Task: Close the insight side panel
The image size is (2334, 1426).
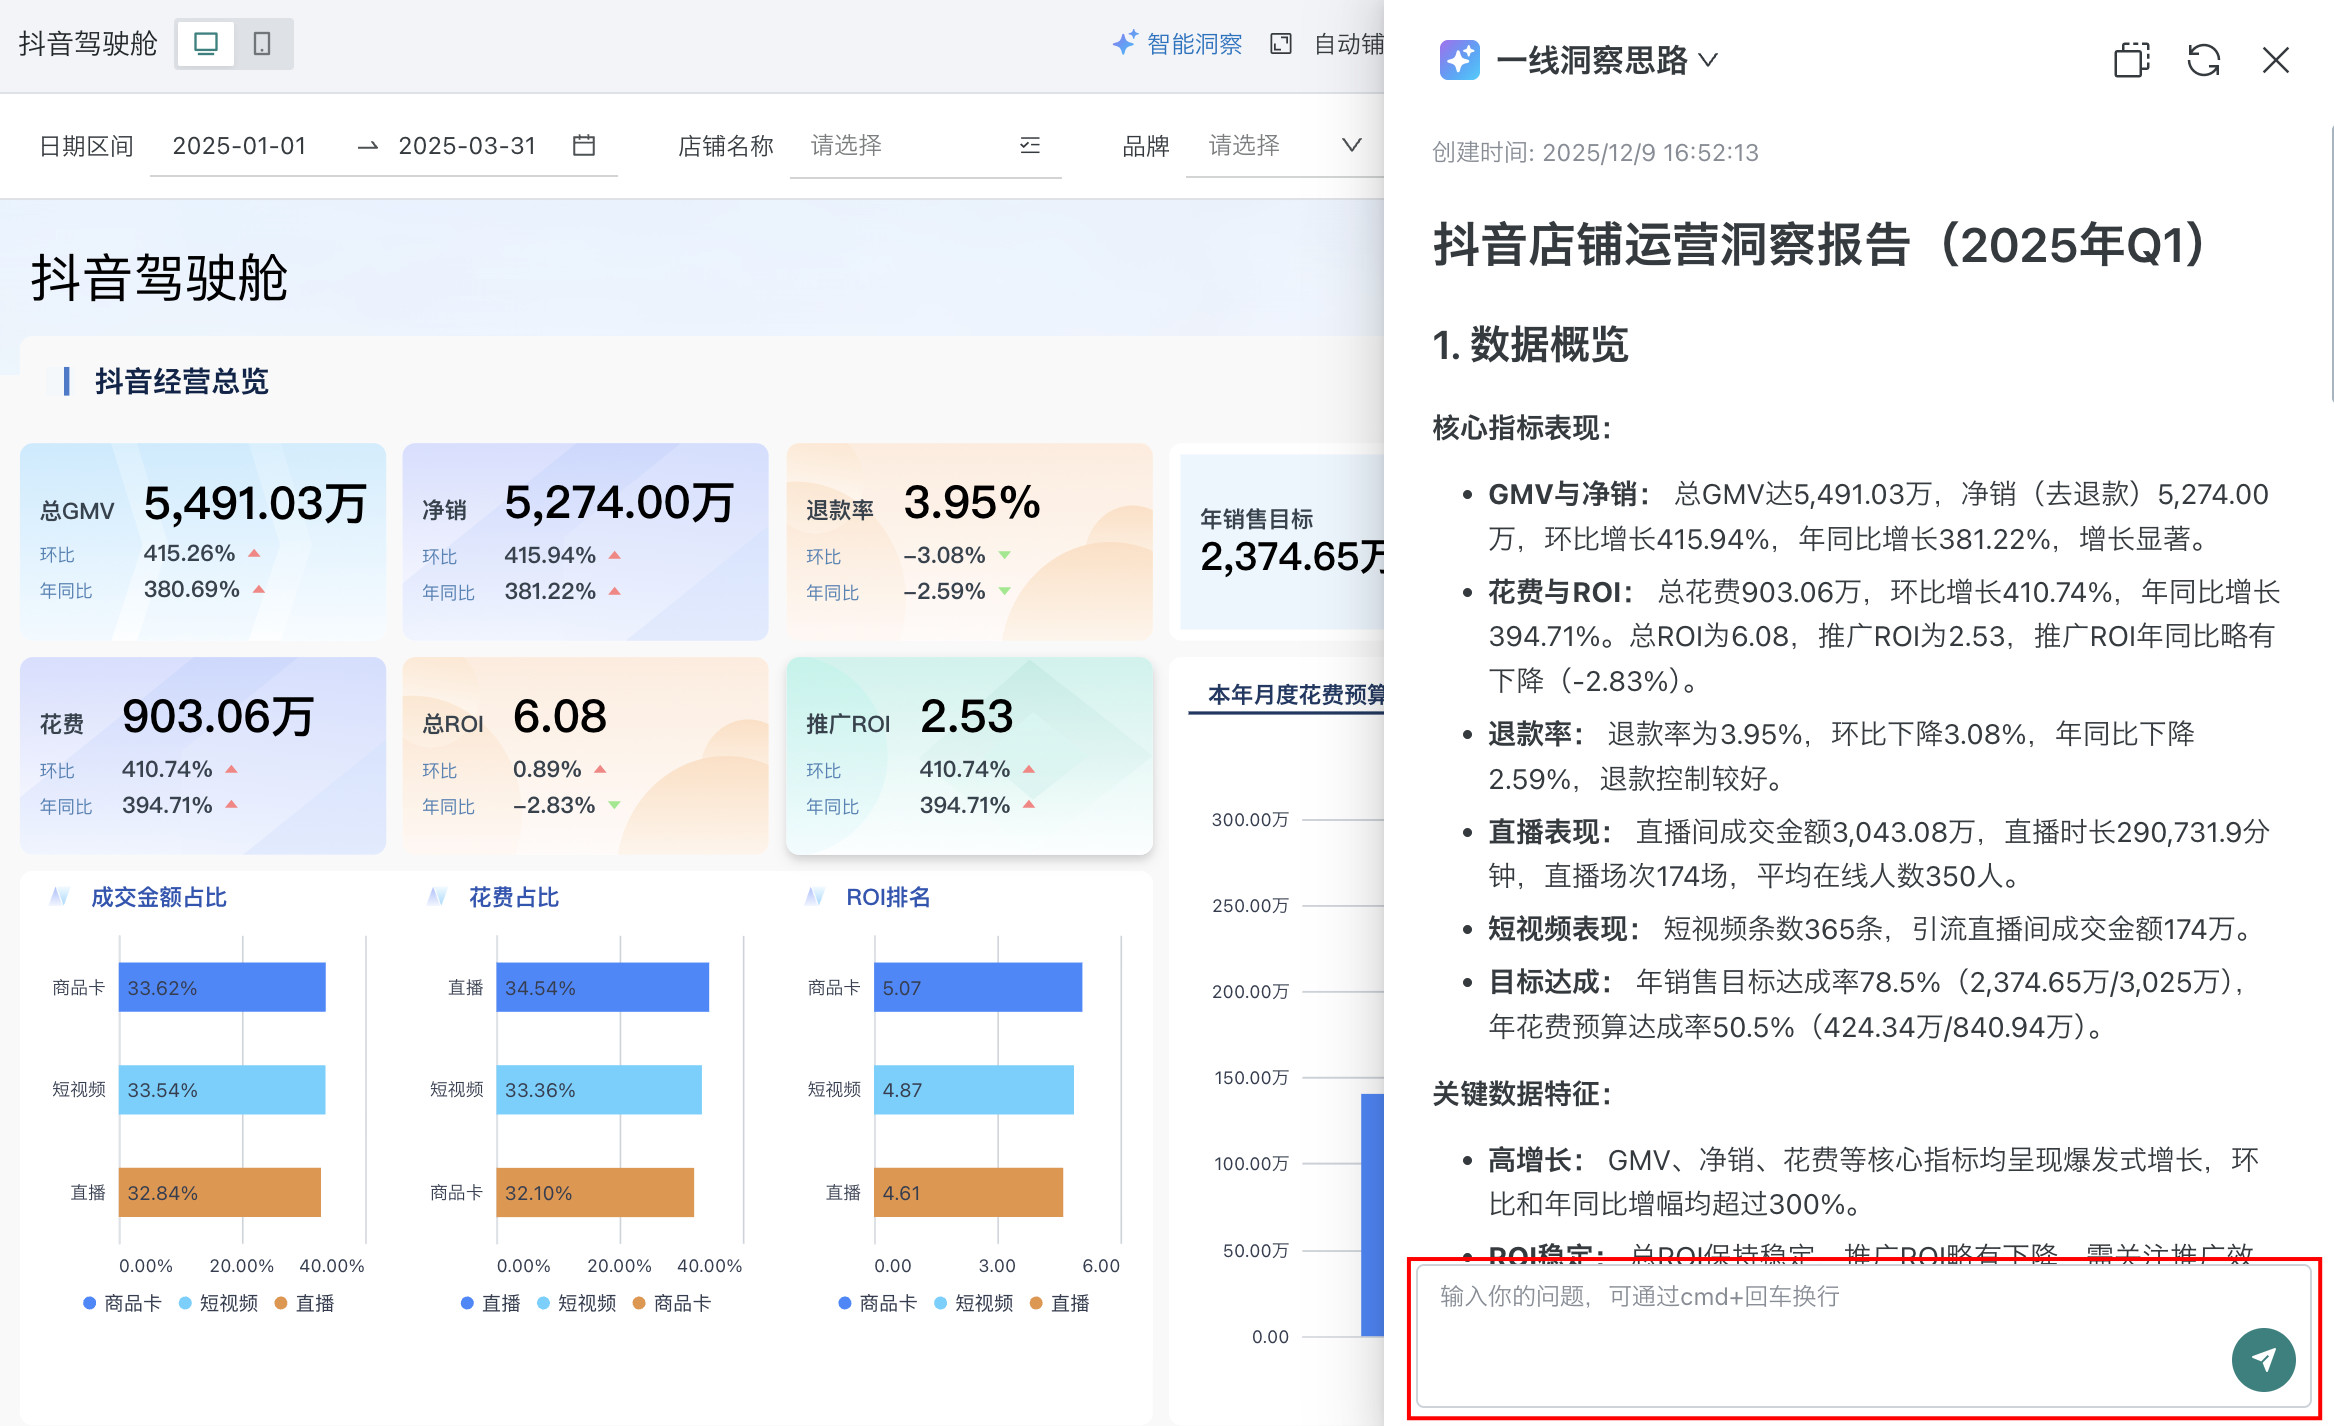Action: pyautogui.click(x=2275, y=61)
